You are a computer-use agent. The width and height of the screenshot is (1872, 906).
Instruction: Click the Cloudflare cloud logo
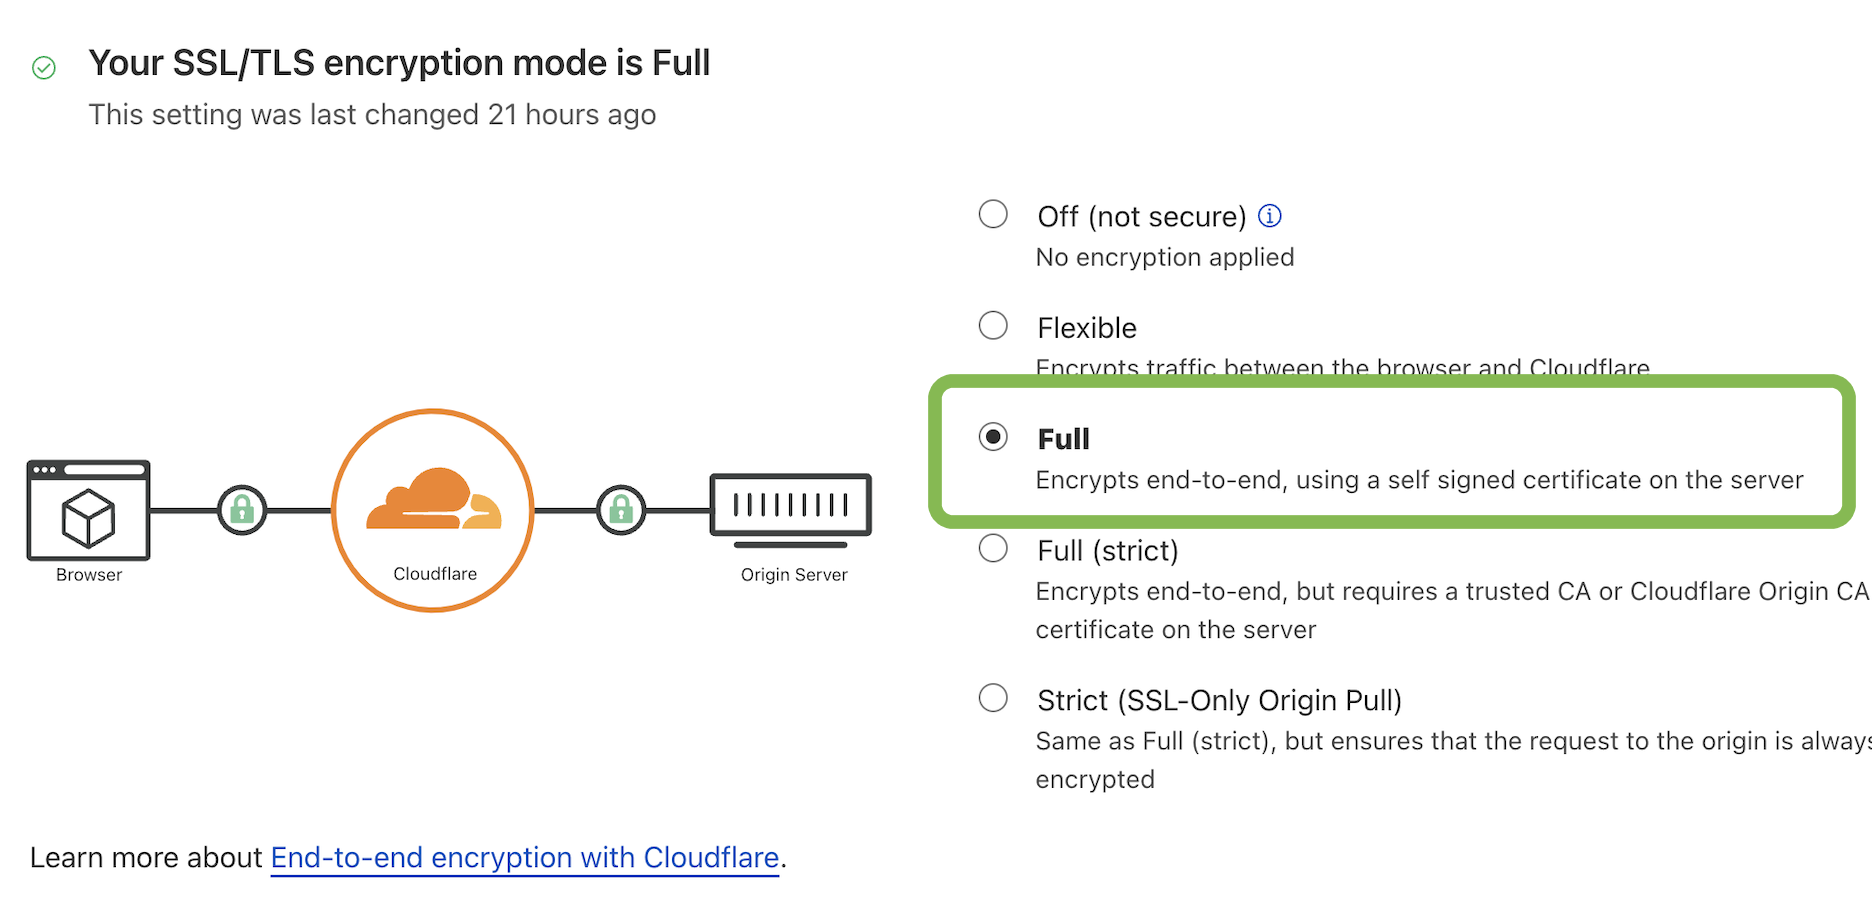[x=433, y=499]
